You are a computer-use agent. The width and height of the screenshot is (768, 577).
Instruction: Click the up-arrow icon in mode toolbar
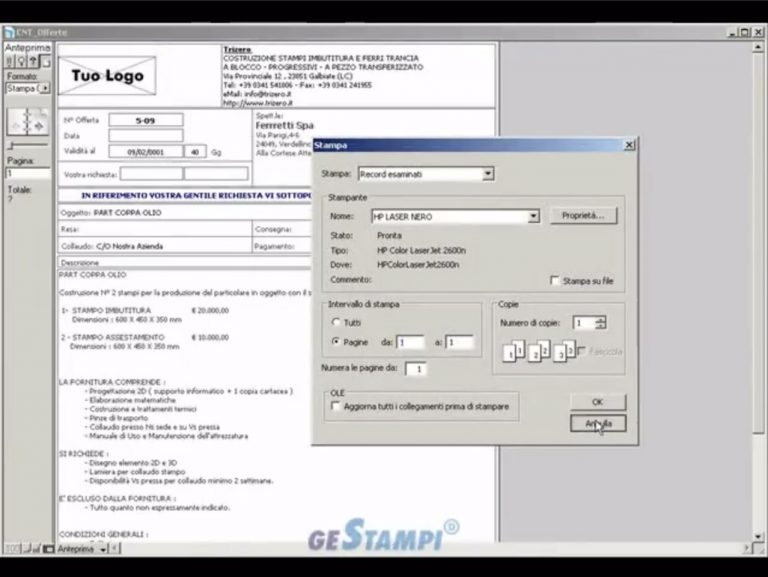tap(34, 62)
